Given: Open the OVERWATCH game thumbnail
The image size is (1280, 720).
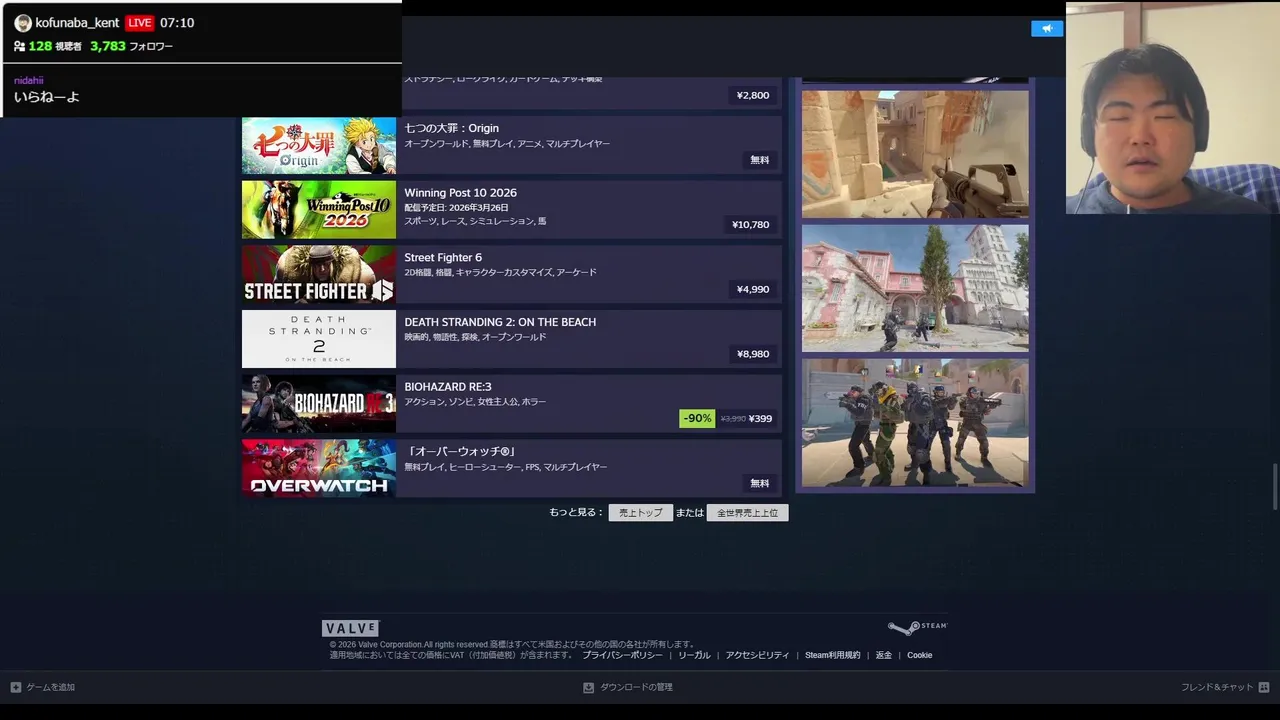Looking at the screenshot, I should (x=319, y=468).
